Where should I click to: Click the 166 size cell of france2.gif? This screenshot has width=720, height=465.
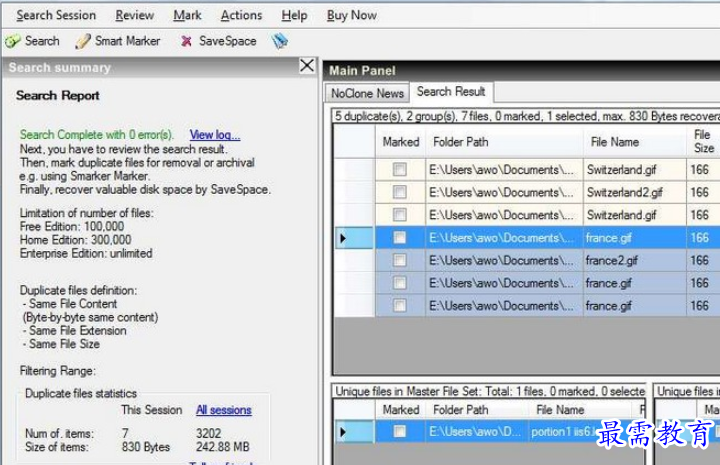pos(703,260)
